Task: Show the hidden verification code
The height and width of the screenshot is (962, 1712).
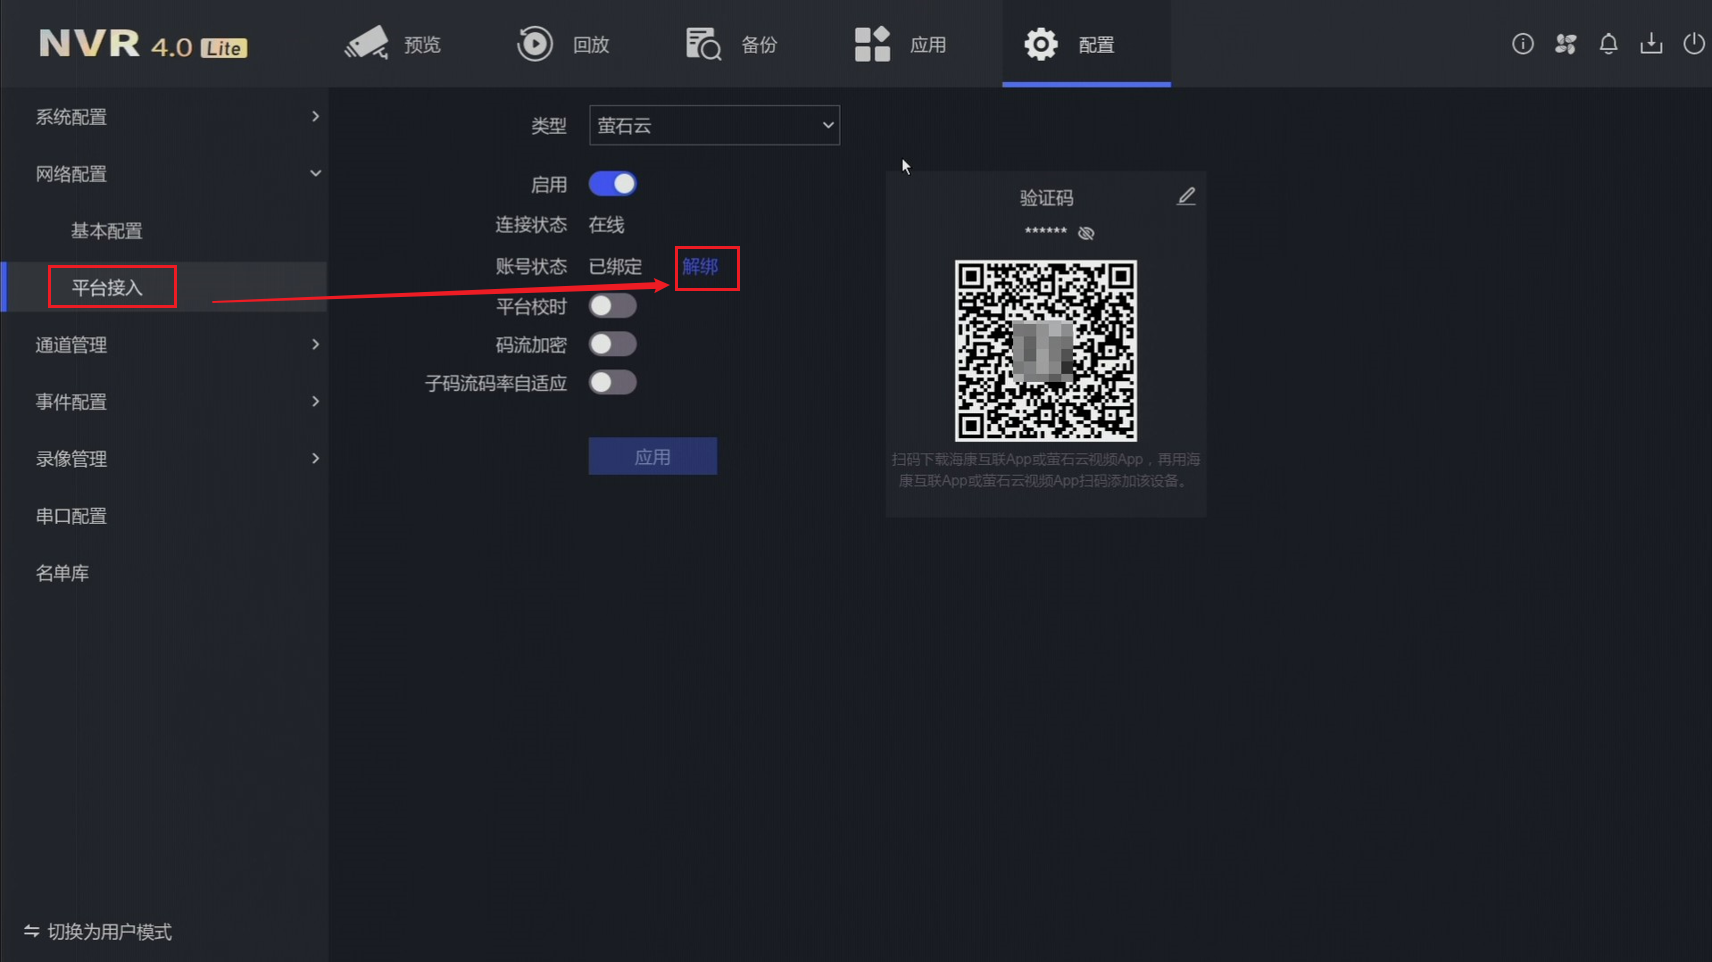Action: click(1086, 233)
